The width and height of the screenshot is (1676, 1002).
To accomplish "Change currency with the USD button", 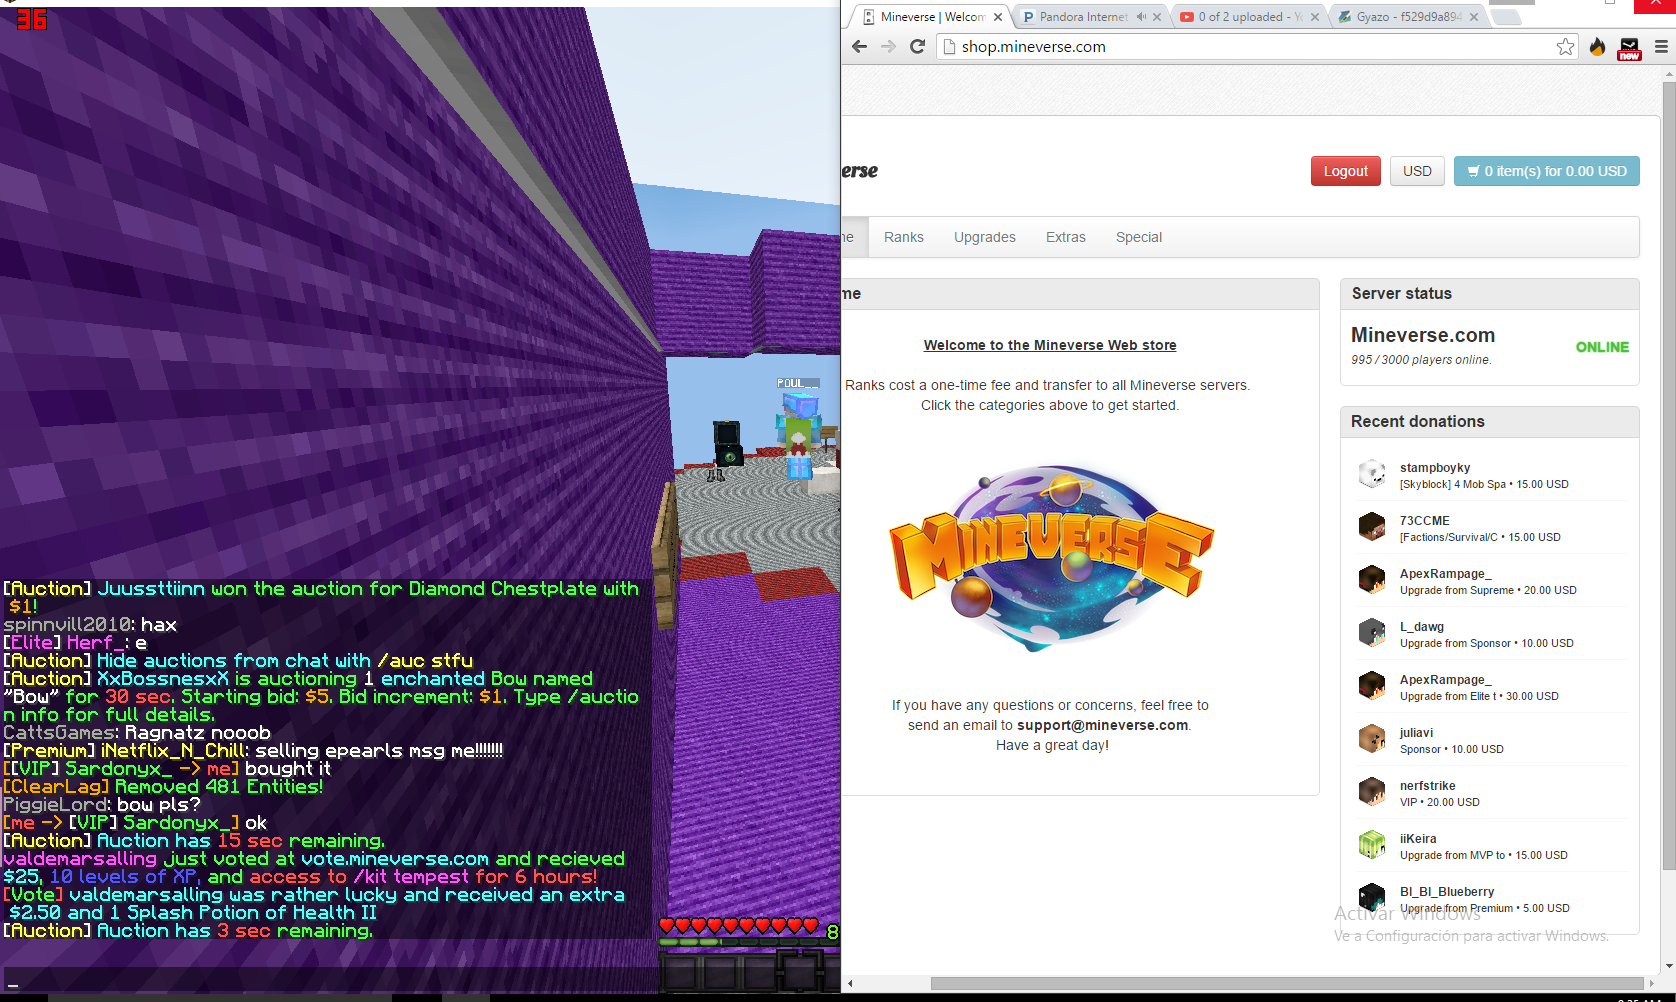I will point(1417,171).
